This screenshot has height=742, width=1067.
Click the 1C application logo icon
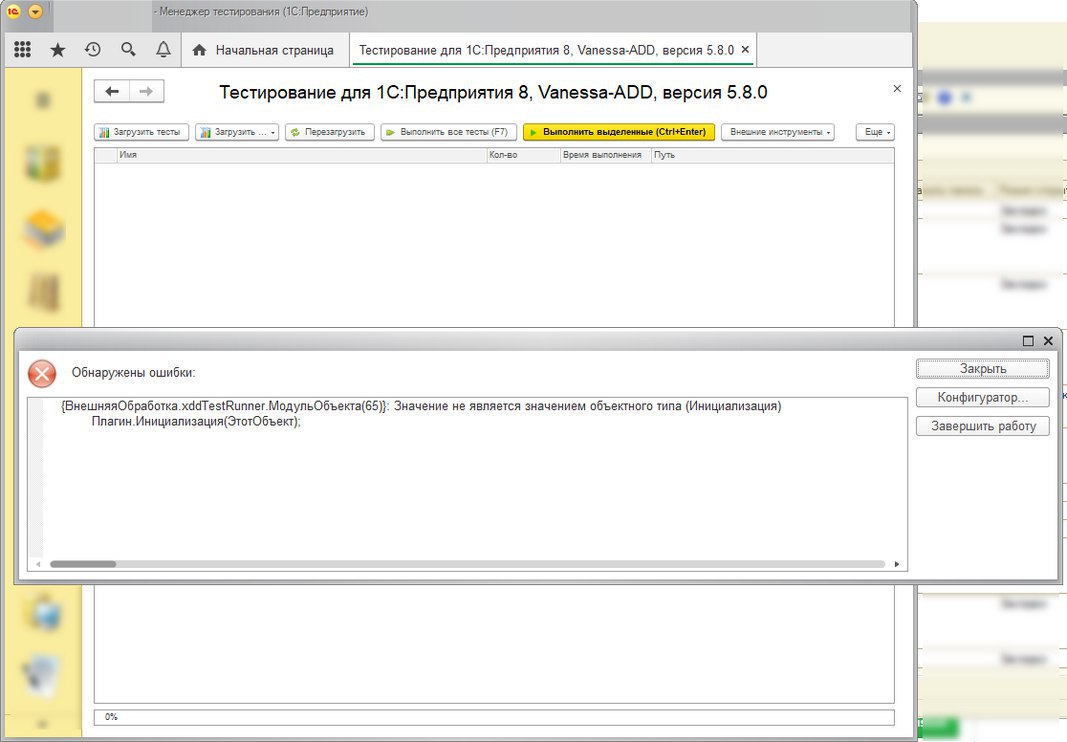[14, 12]
